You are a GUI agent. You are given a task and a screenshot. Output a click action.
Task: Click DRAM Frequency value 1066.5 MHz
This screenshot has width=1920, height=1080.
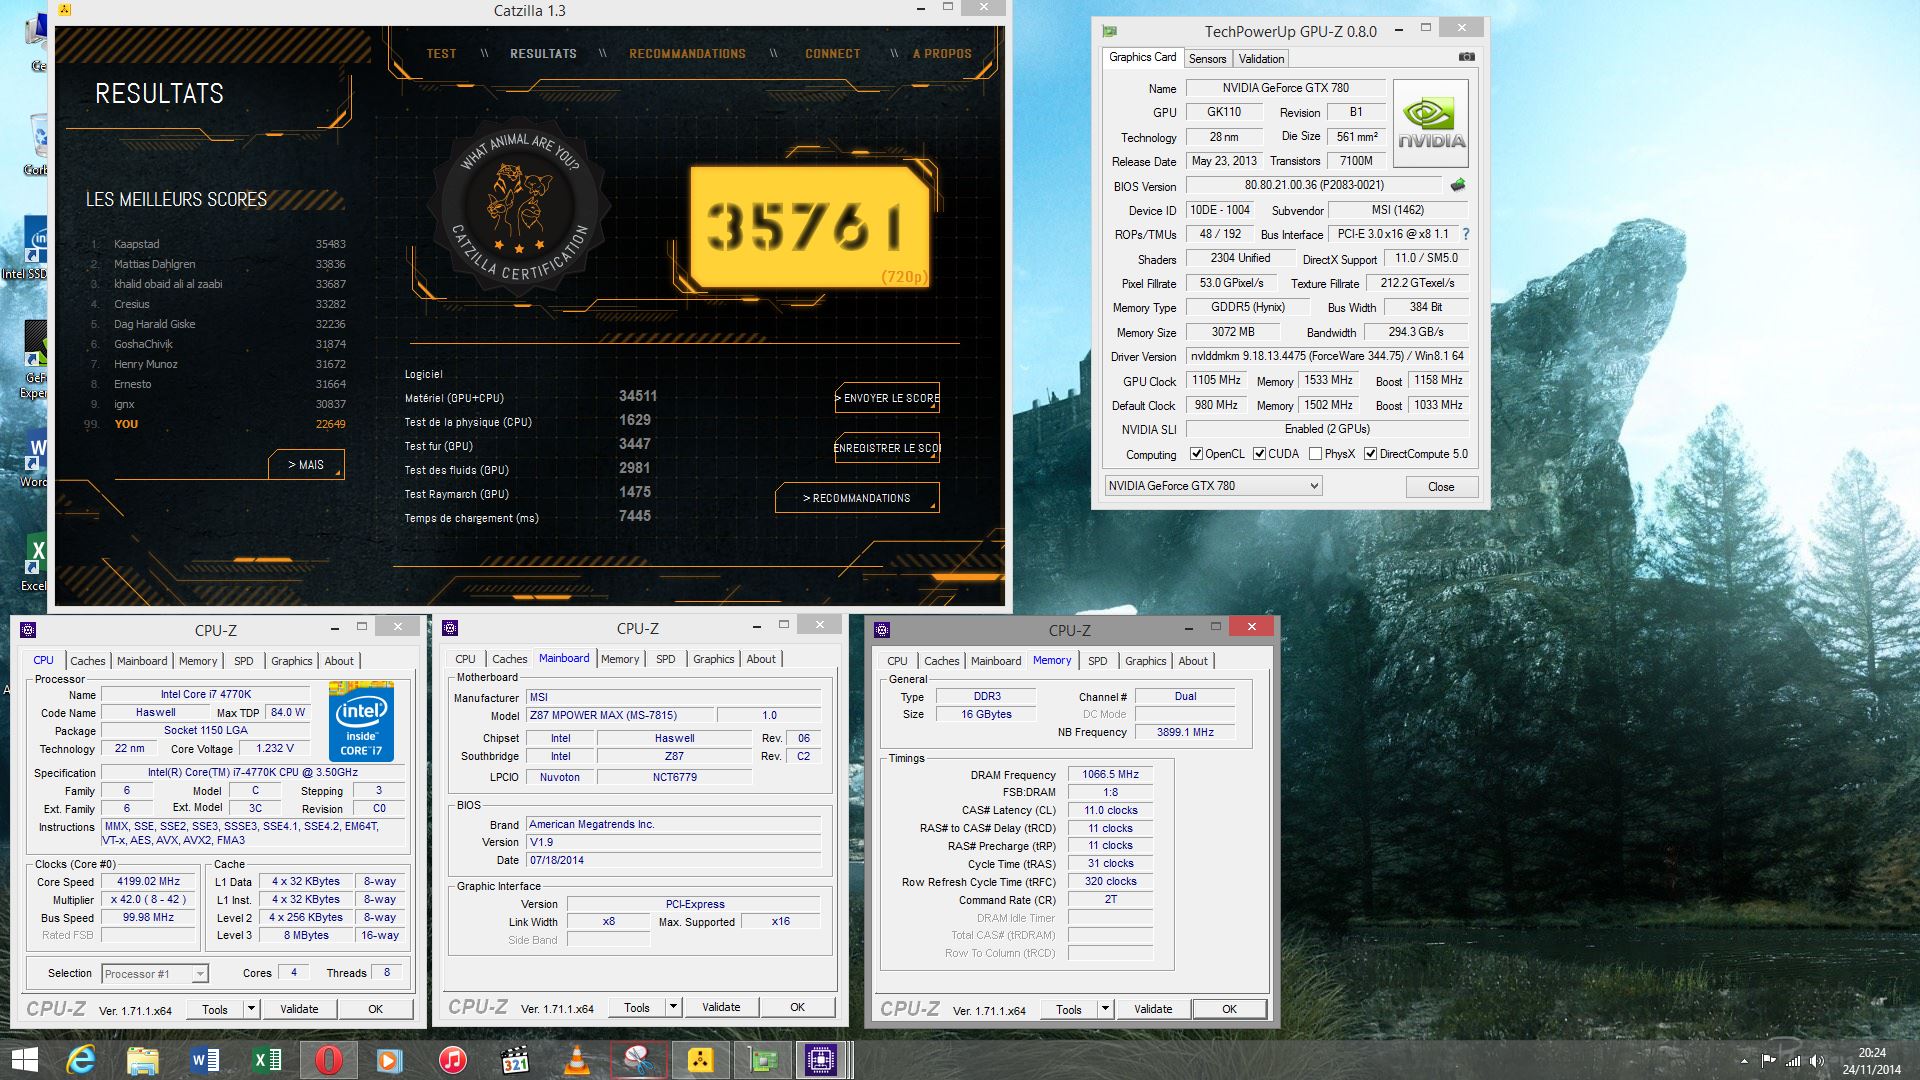tap(1110, 774)
